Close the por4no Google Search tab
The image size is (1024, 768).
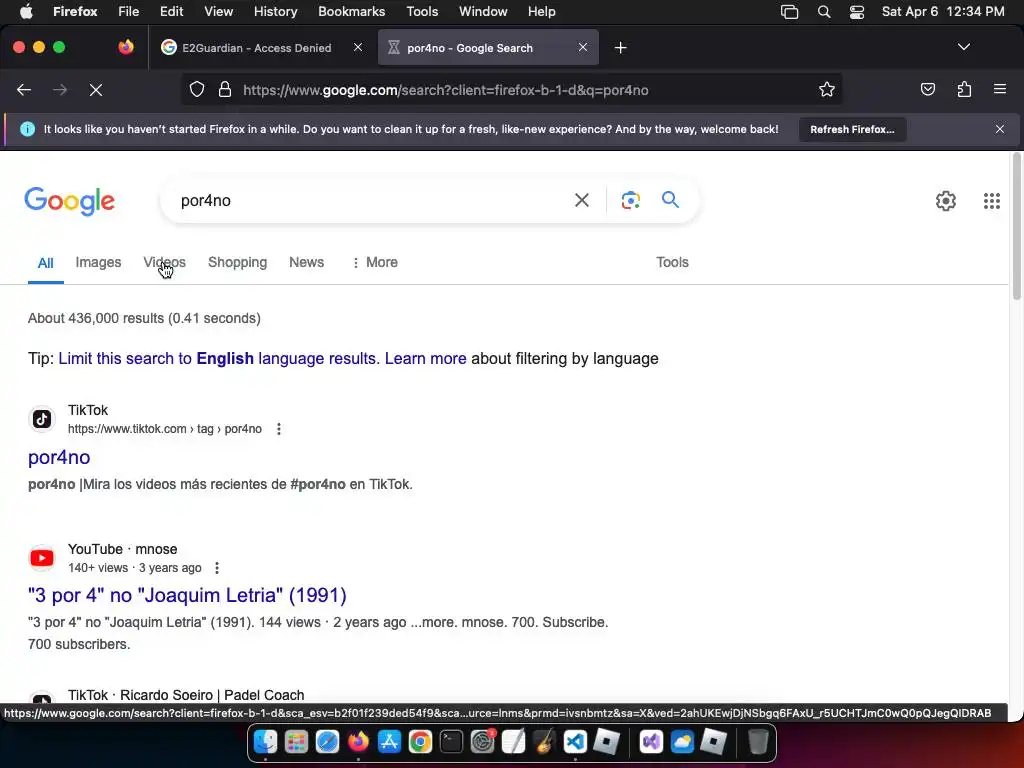[583, 47]
